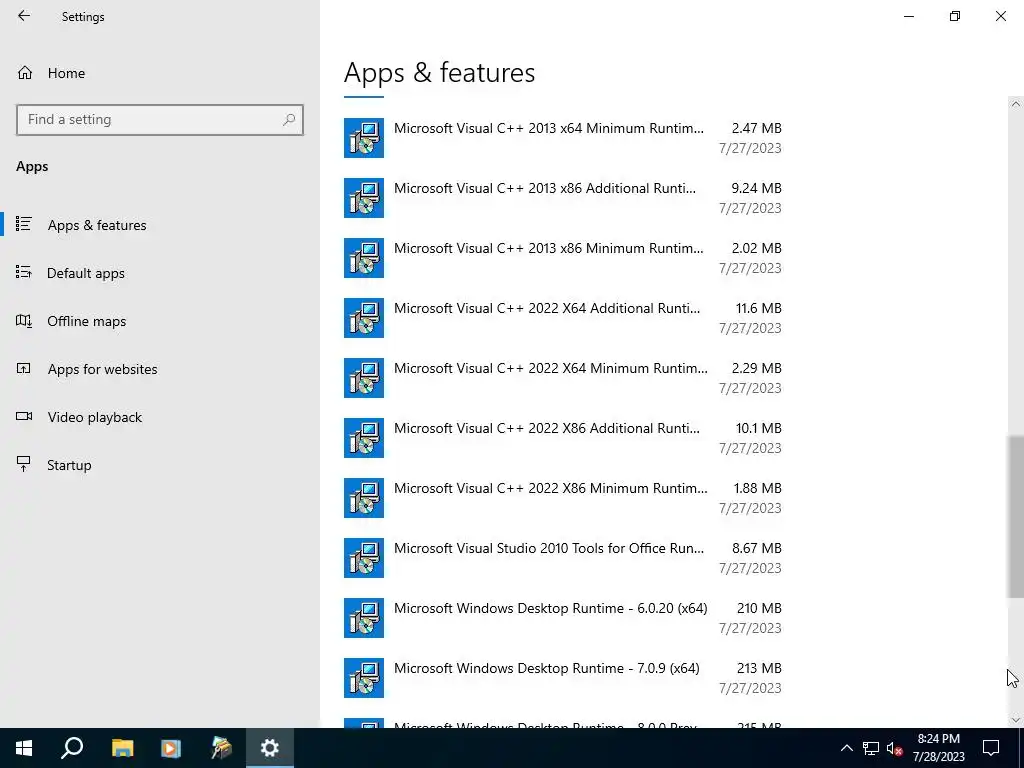The height and width of the screenshot is (768, 1024).
Task: Open Apps for websites settings
Action: click(160, 369)
